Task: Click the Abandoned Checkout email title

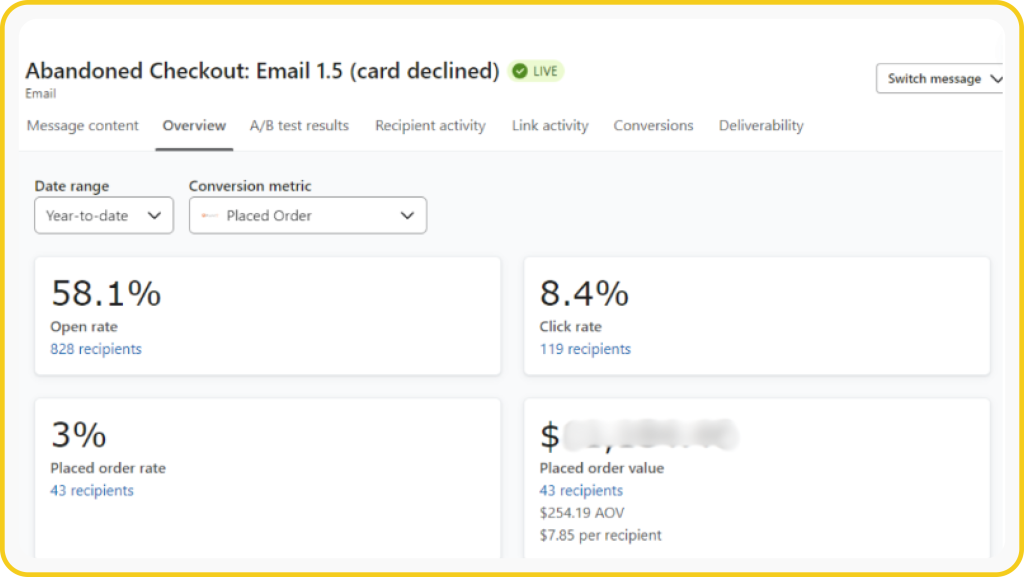Action: click(262, 71)
